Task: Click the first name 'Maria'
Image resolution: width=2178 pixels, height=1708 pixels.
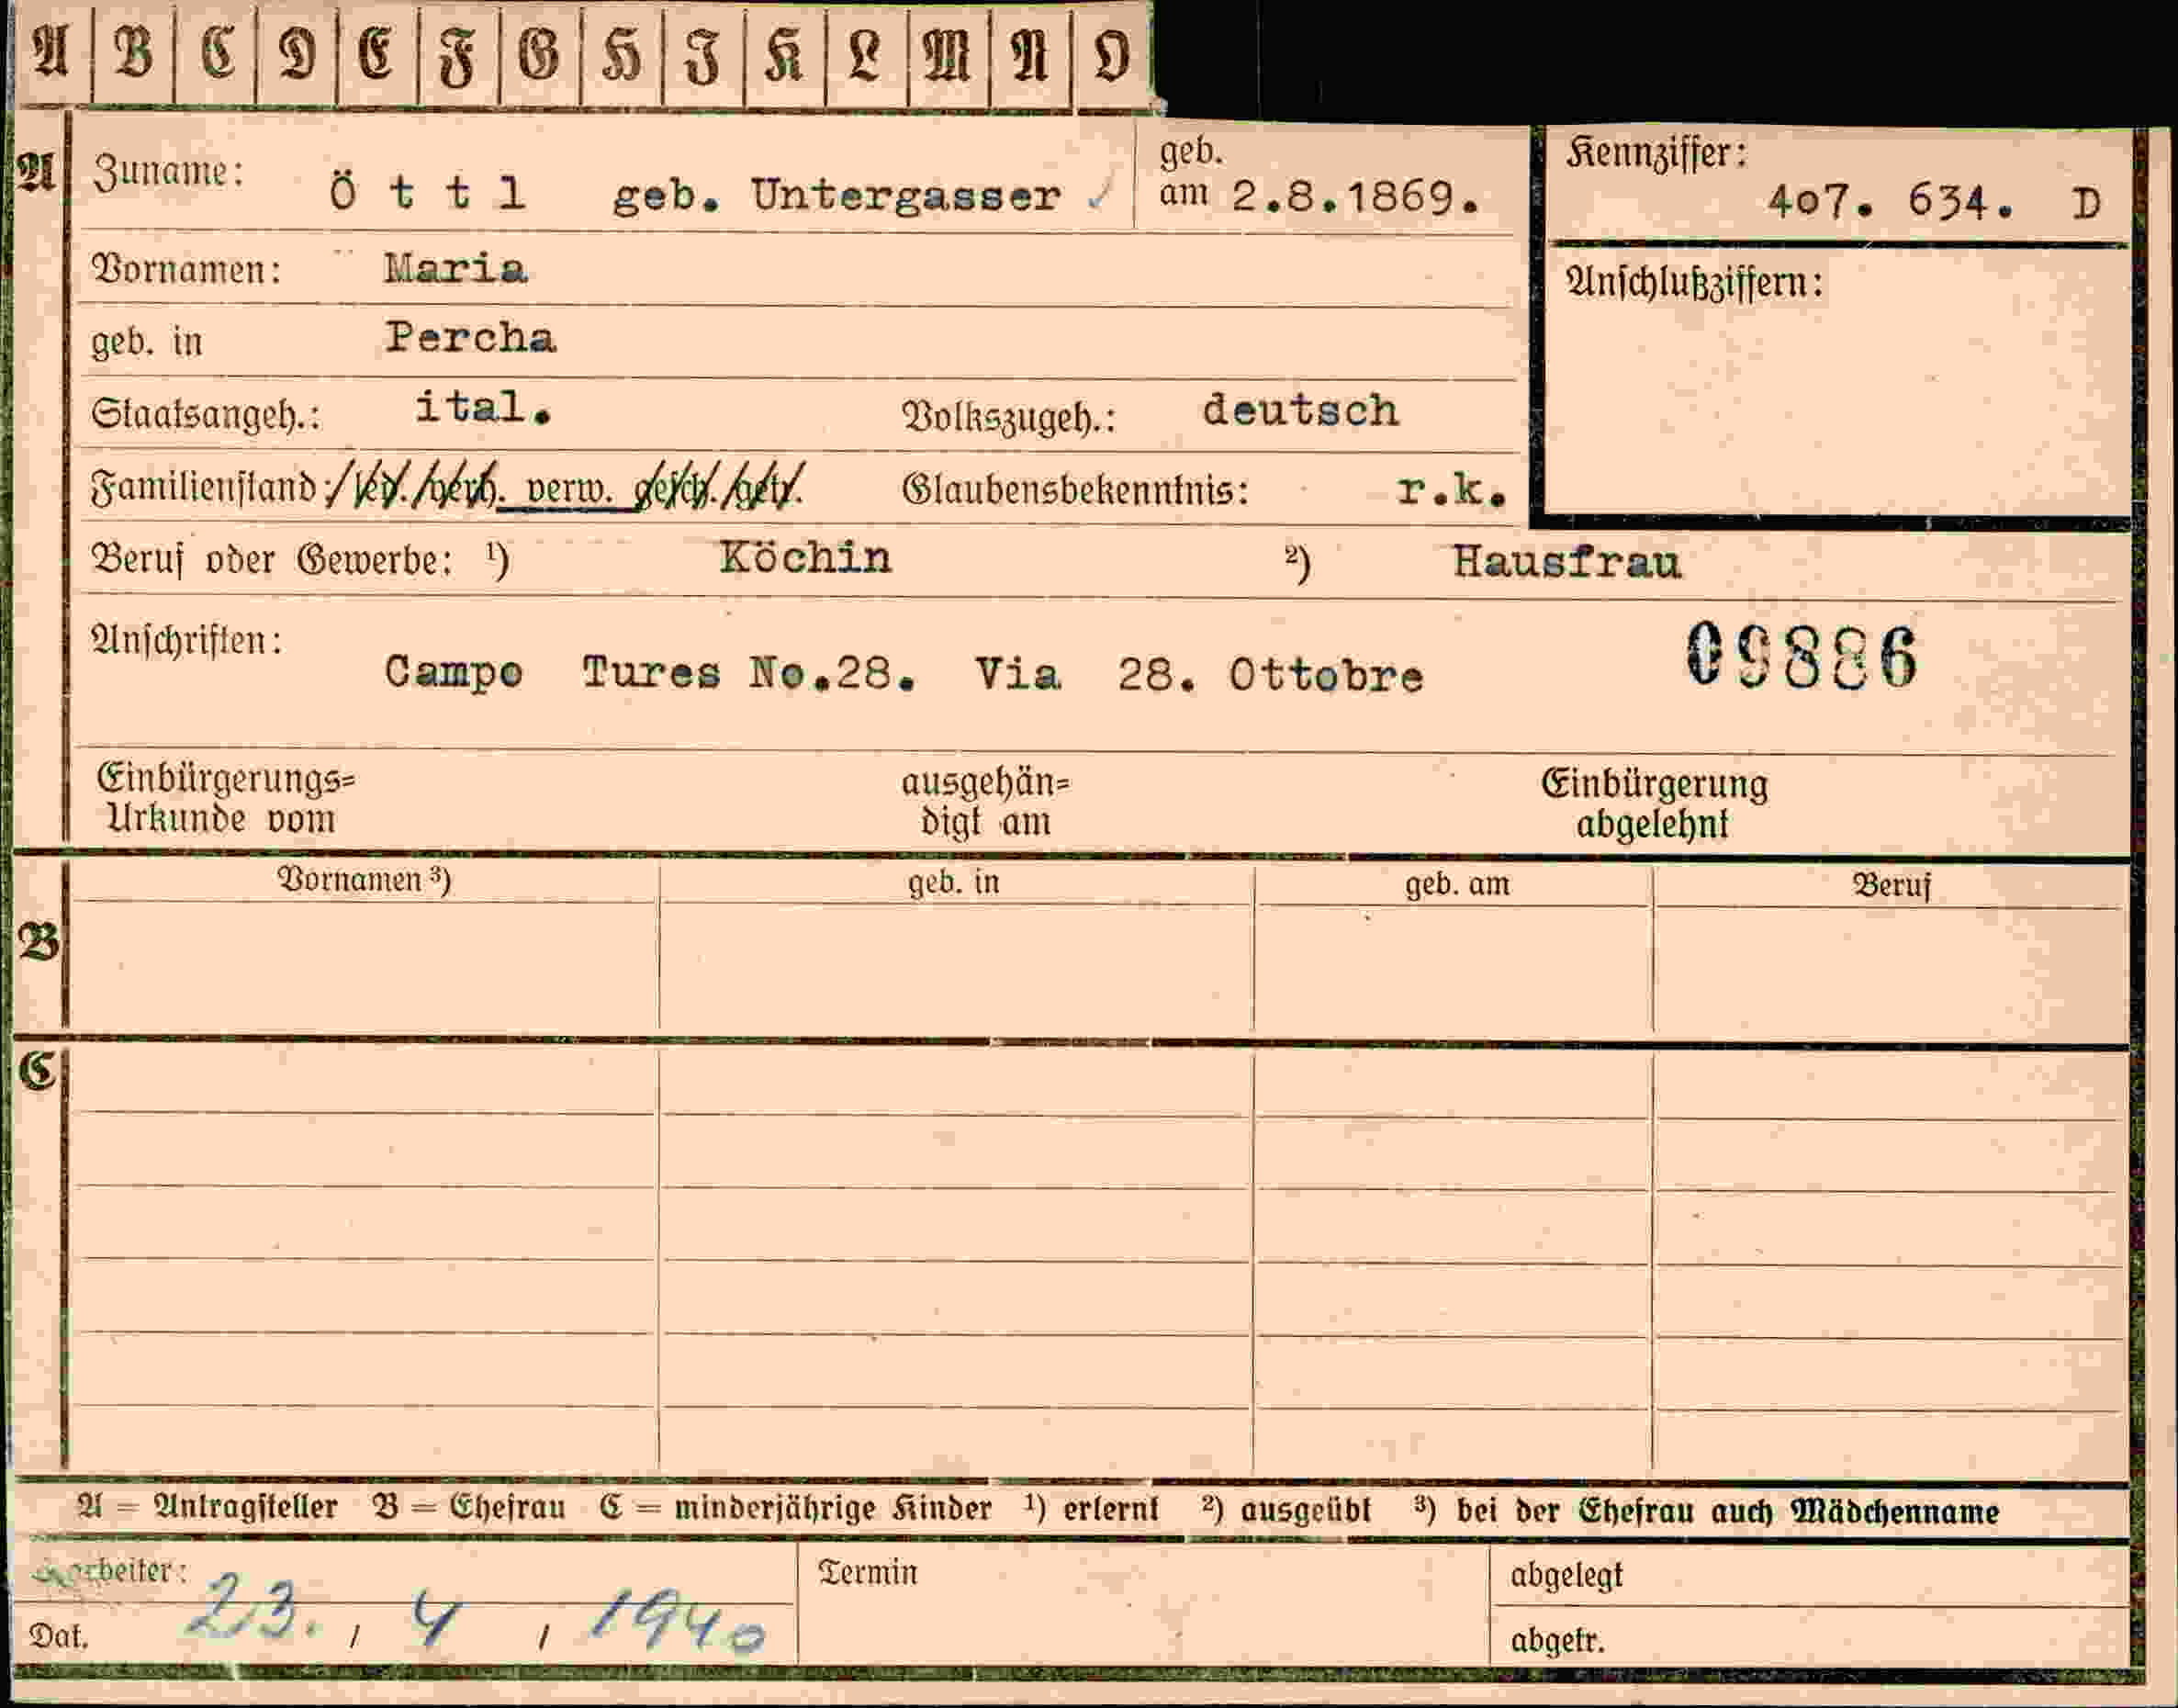Action: click(x=456, y=268)
